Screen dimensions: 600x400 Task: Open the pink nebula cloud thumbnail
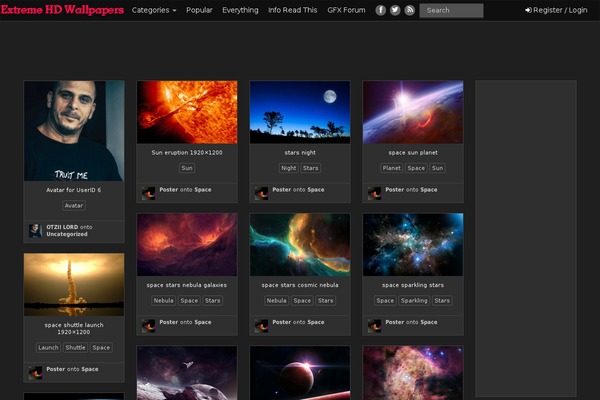pos(413,373)
